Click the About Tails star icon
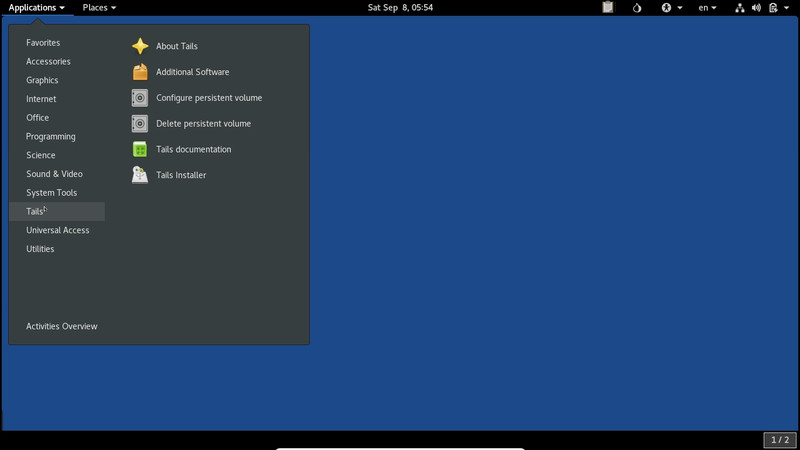 [x=140, y=46]
